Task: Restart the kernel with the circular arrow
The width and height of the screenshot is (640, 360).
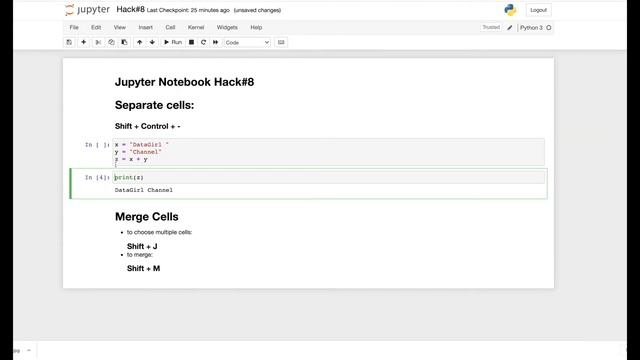Action: click(203, 42)
